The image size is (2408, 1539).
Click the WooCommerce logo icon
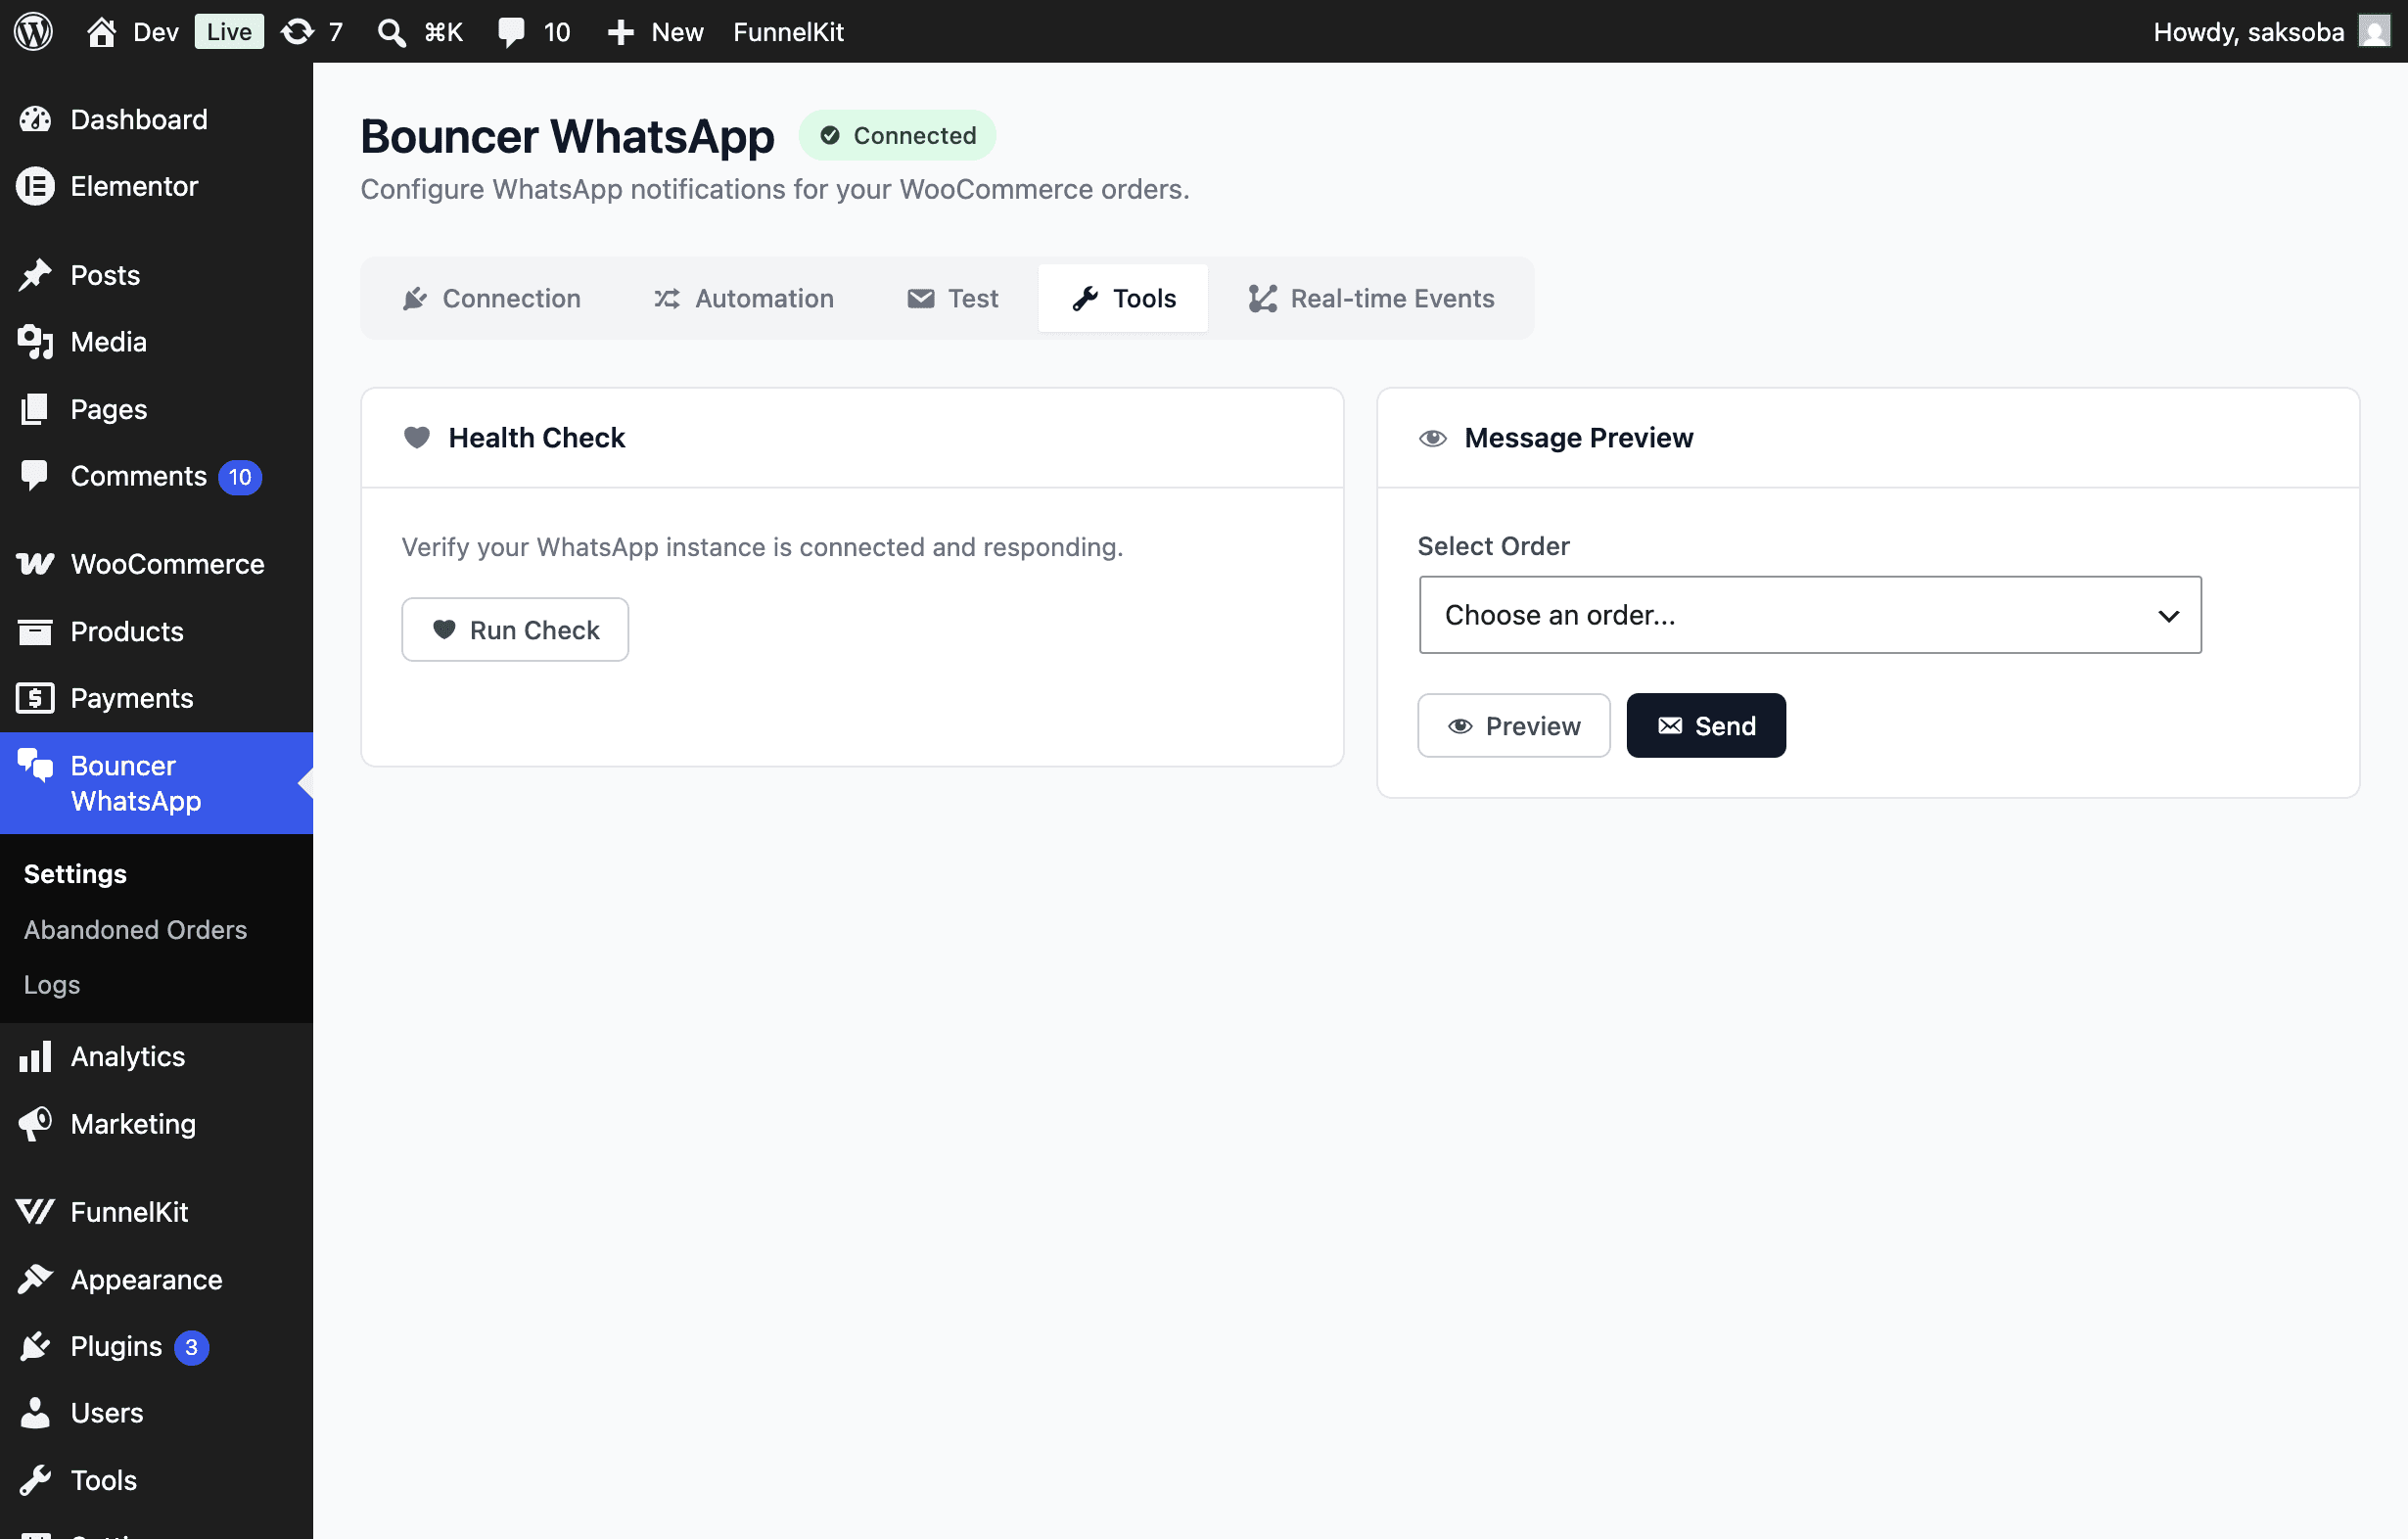coord(35,564)
